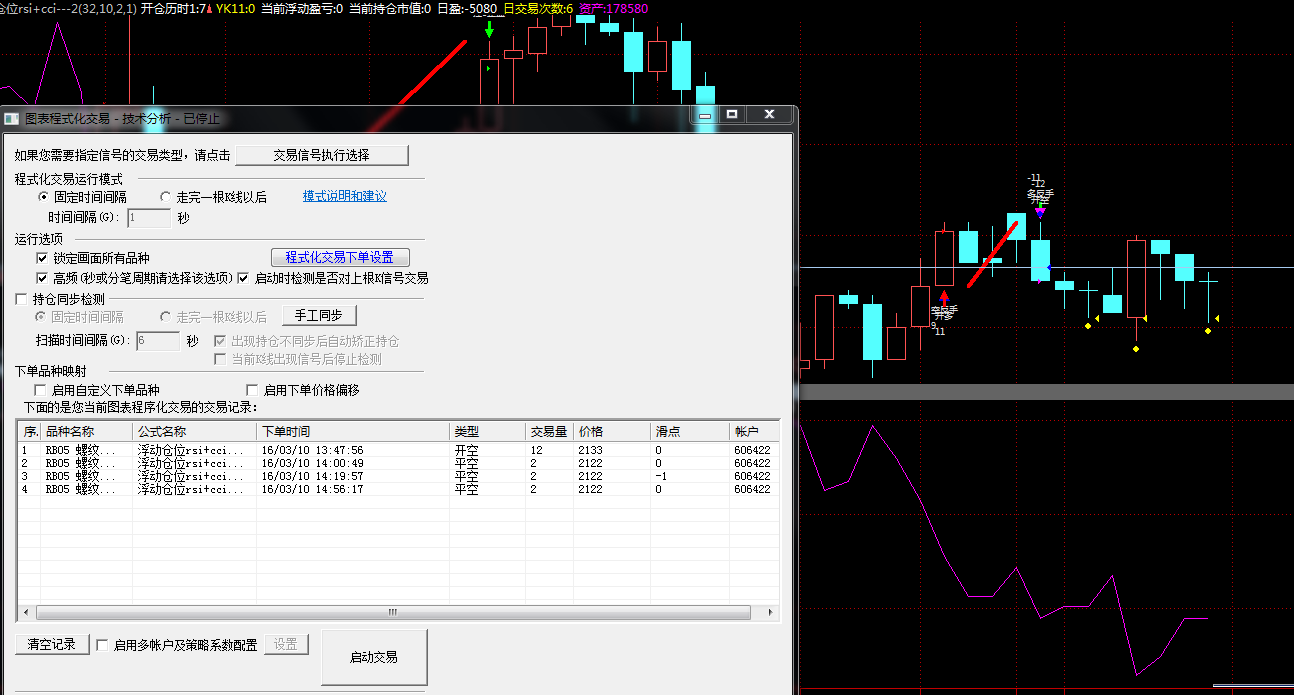Toggle the 高频 option checkbox

pos(42,278)
